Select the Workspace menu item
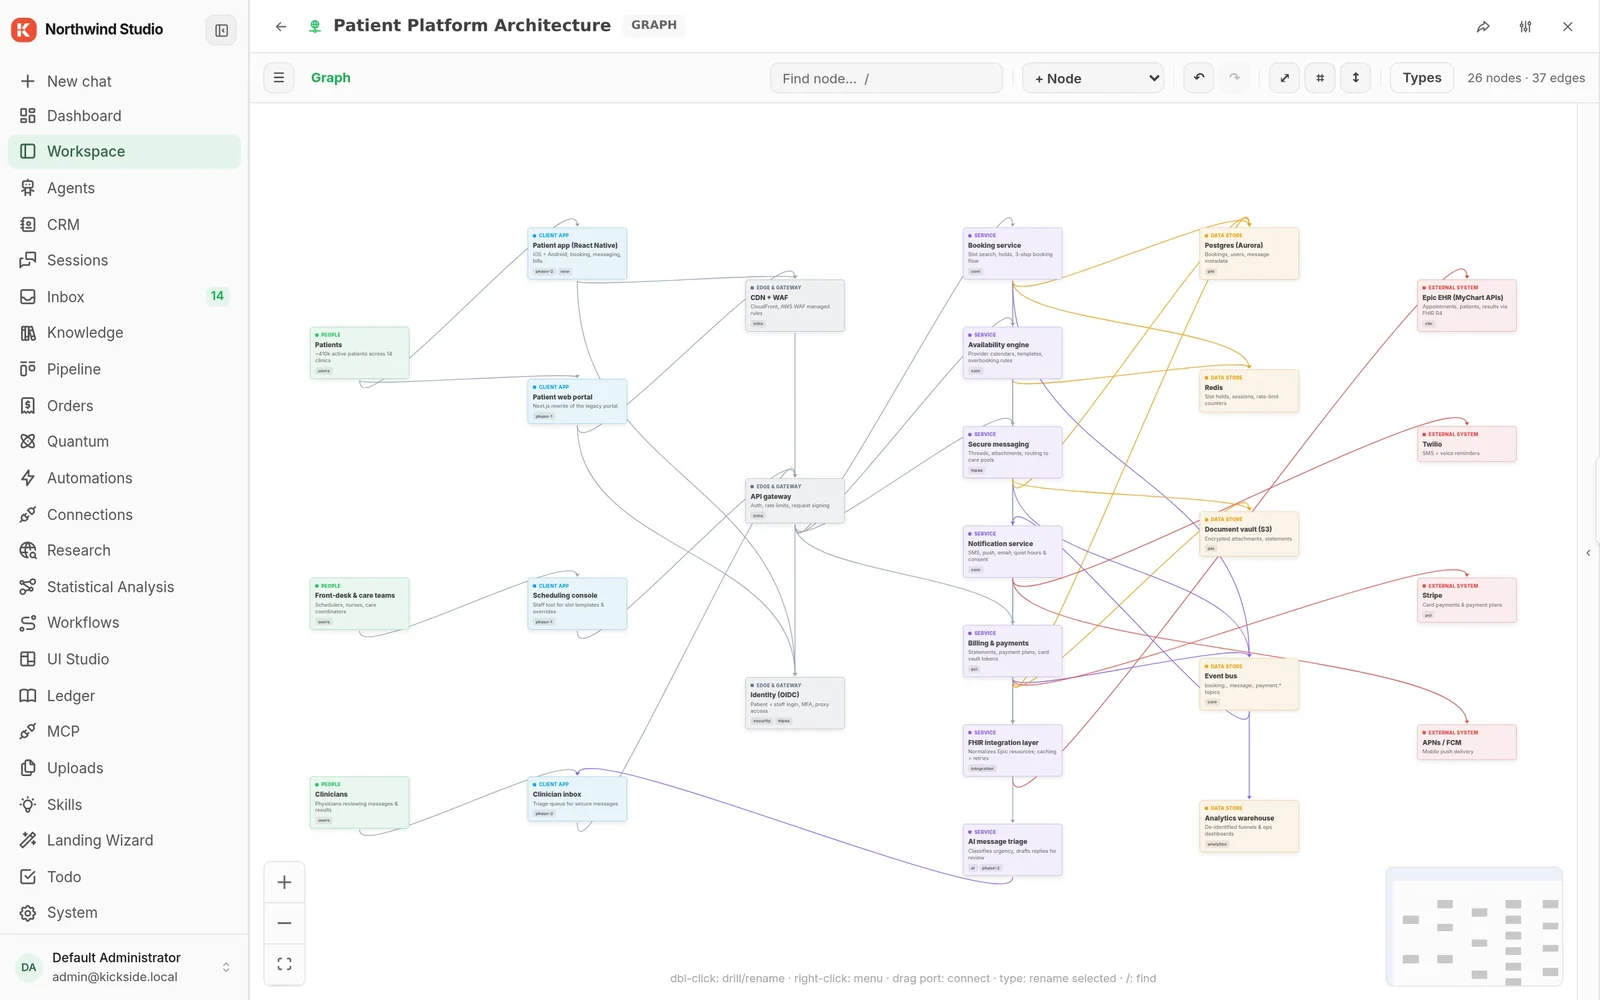1600x1000 pixels. 124,152
